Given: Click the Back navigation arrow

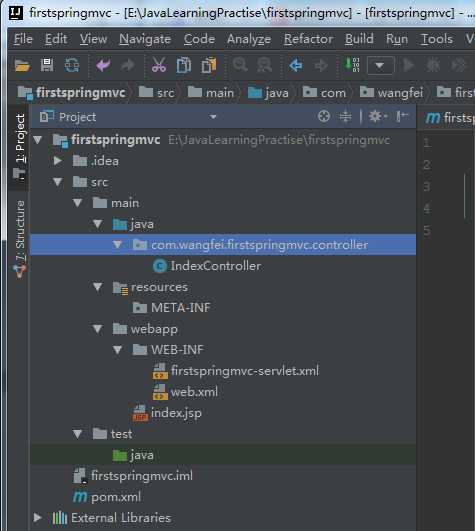Looking at the screenshot, I should [296, 65].
